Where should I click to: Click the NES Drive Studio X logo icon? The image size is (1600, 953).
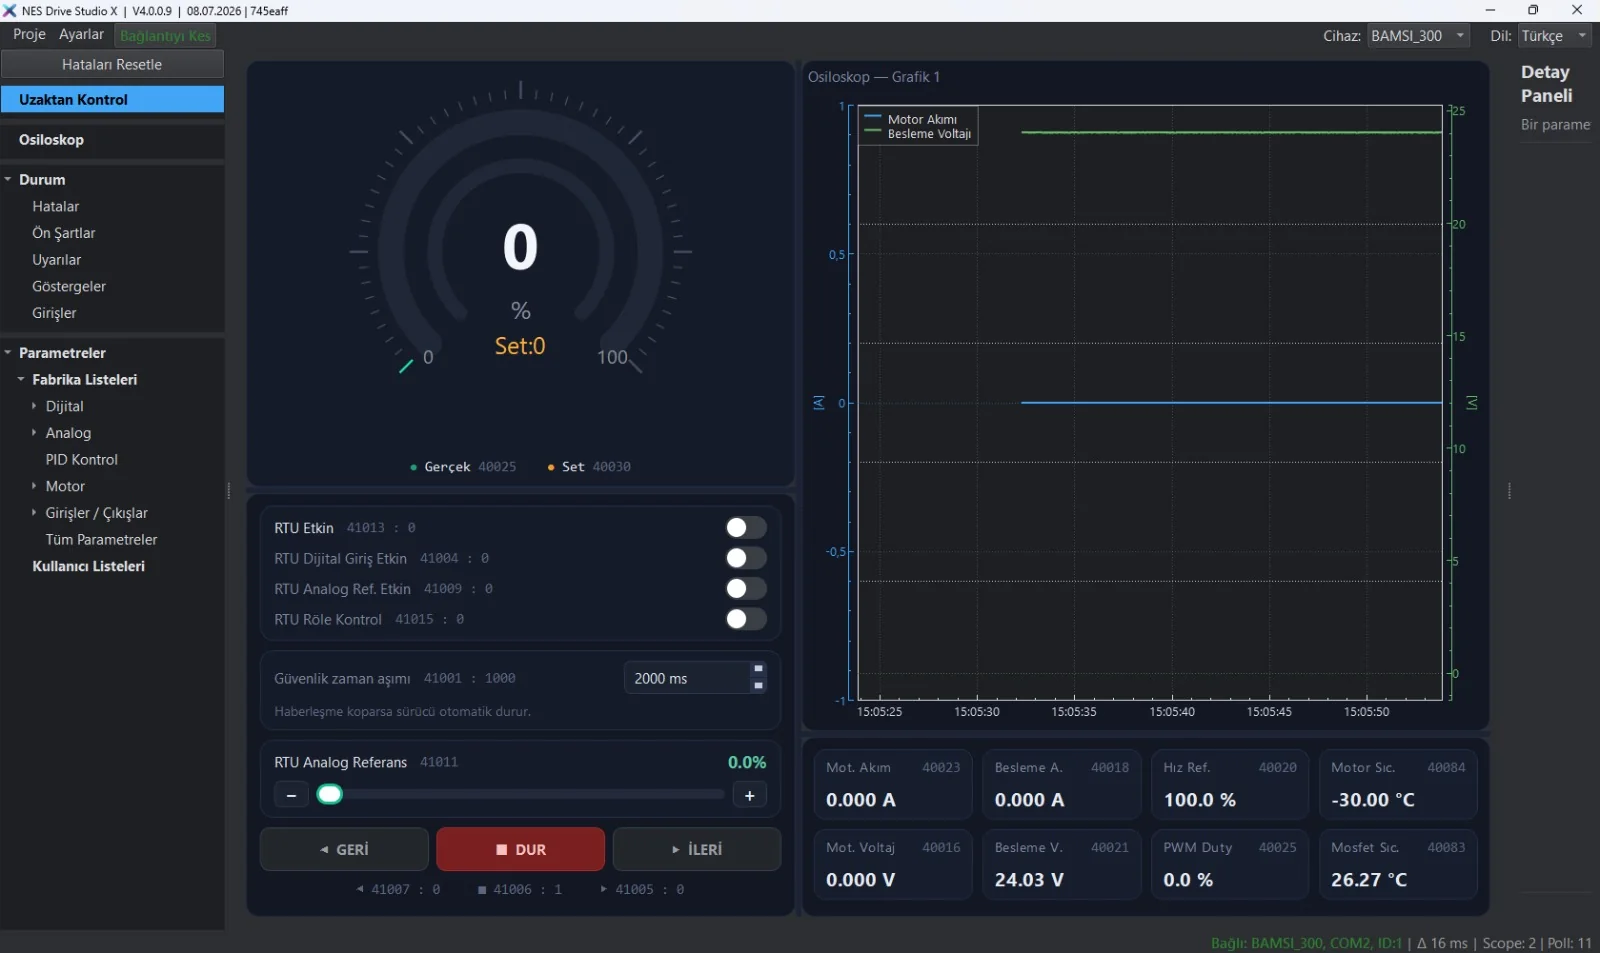pos(10,10)
